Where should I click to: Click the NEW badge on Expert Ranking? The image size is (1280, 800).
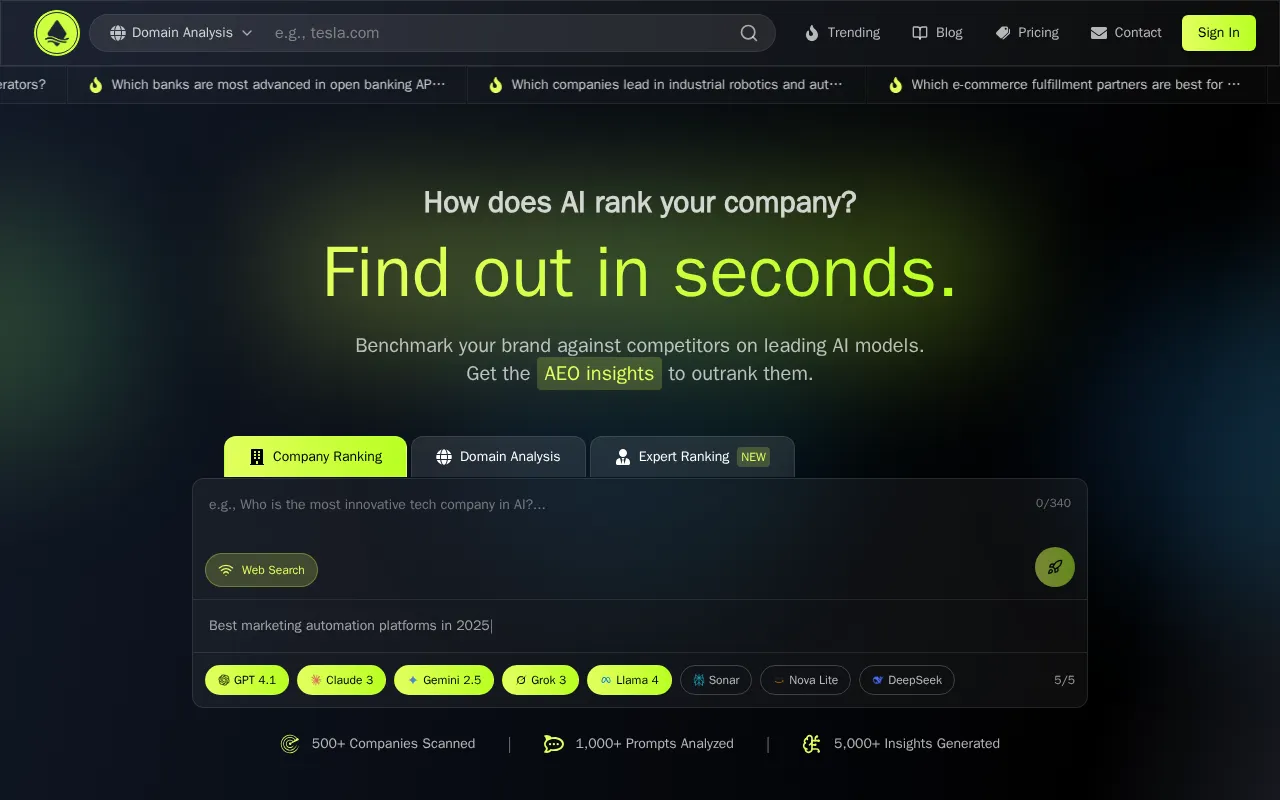(754, 457)
